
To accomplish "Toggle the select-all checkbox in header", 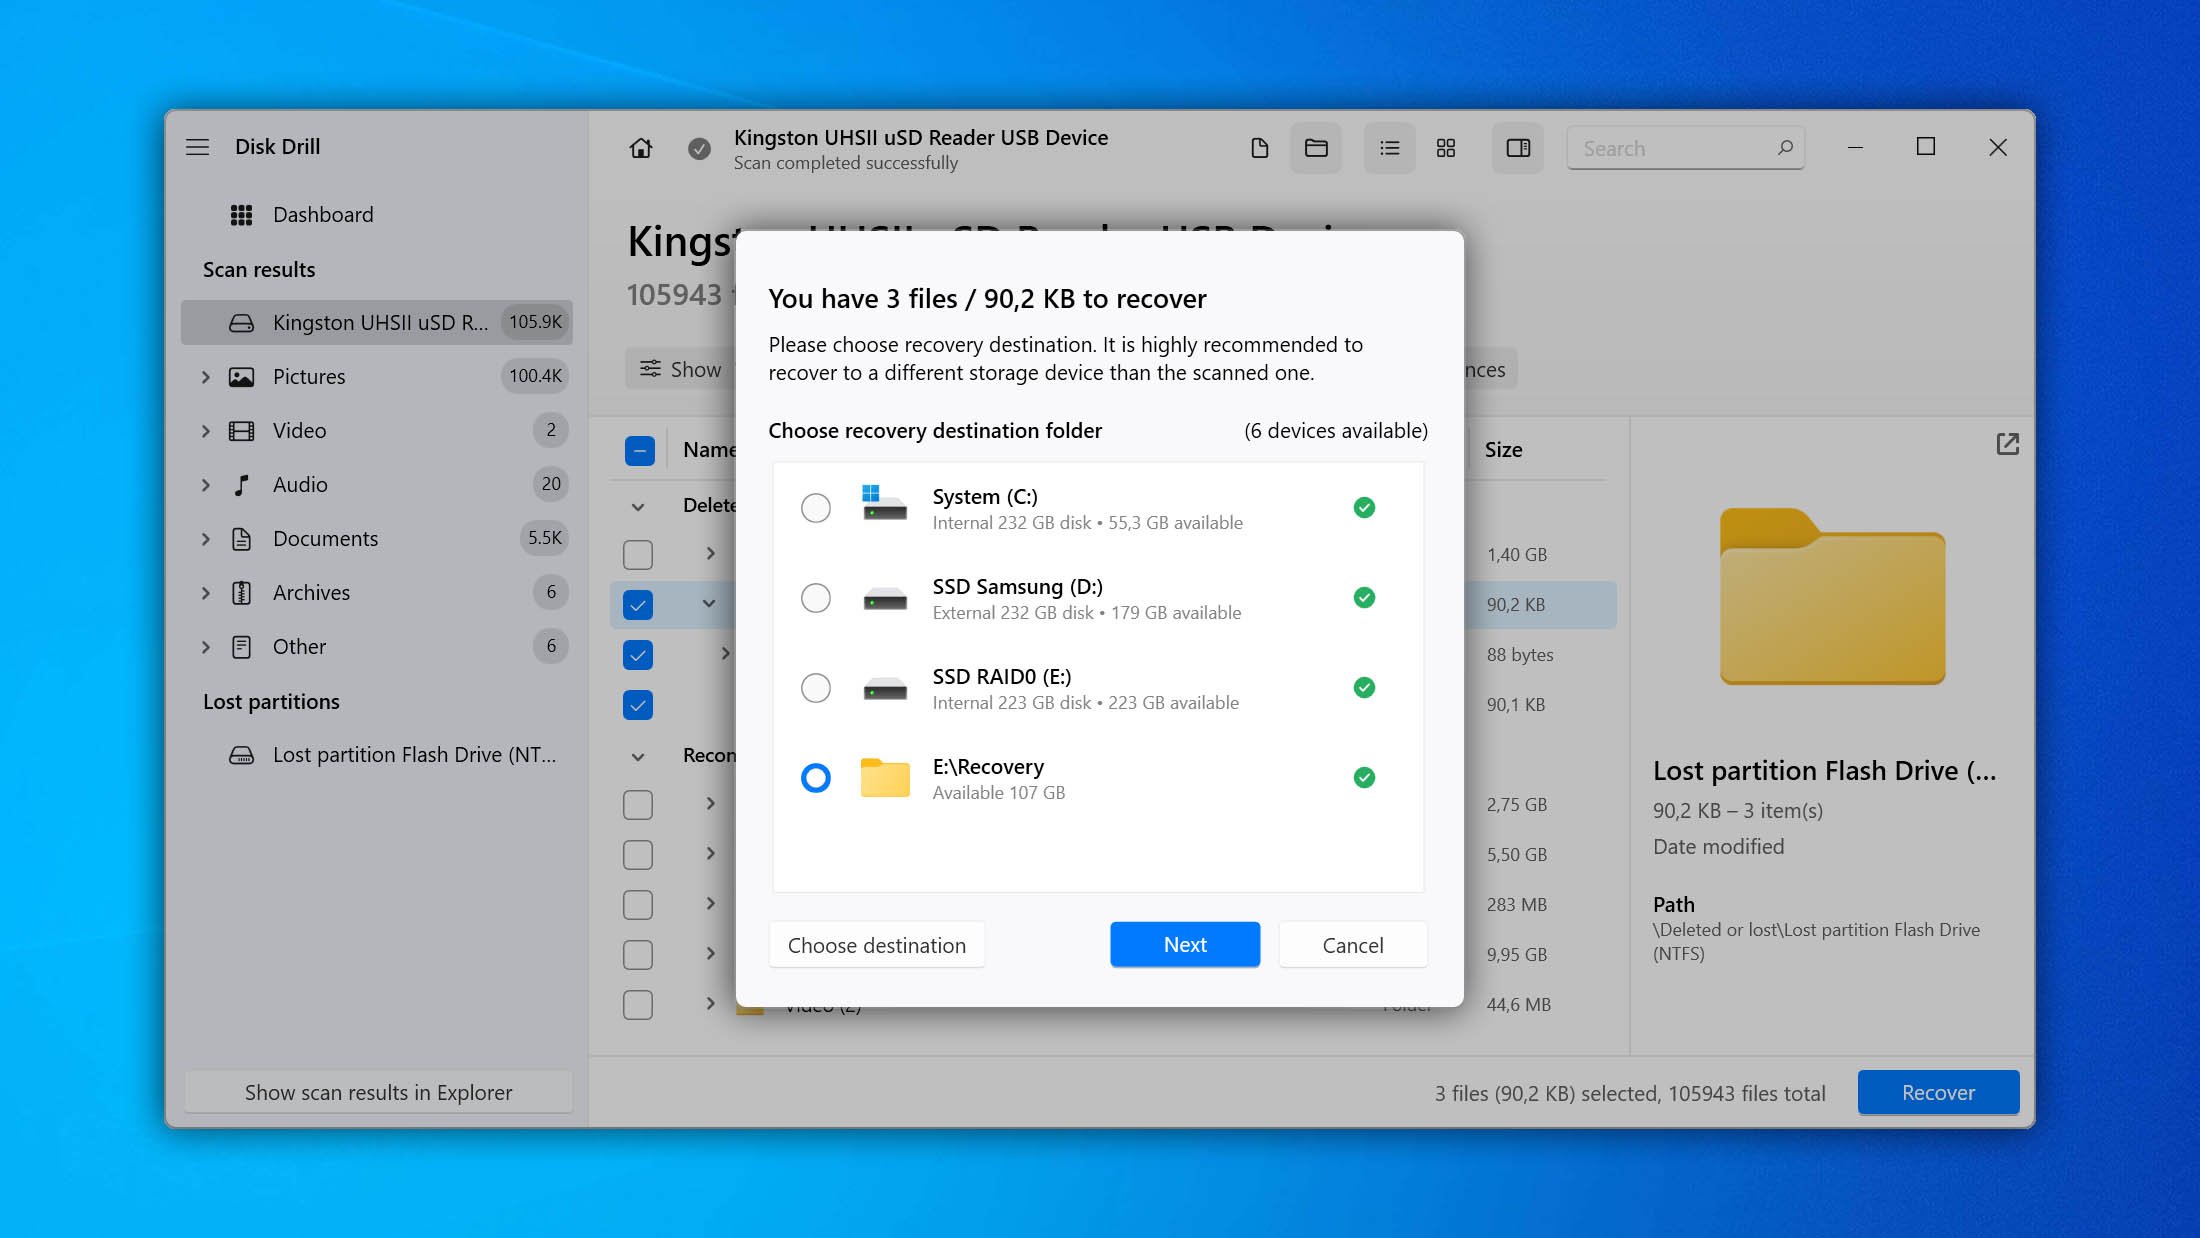I will tap(640, 450).
